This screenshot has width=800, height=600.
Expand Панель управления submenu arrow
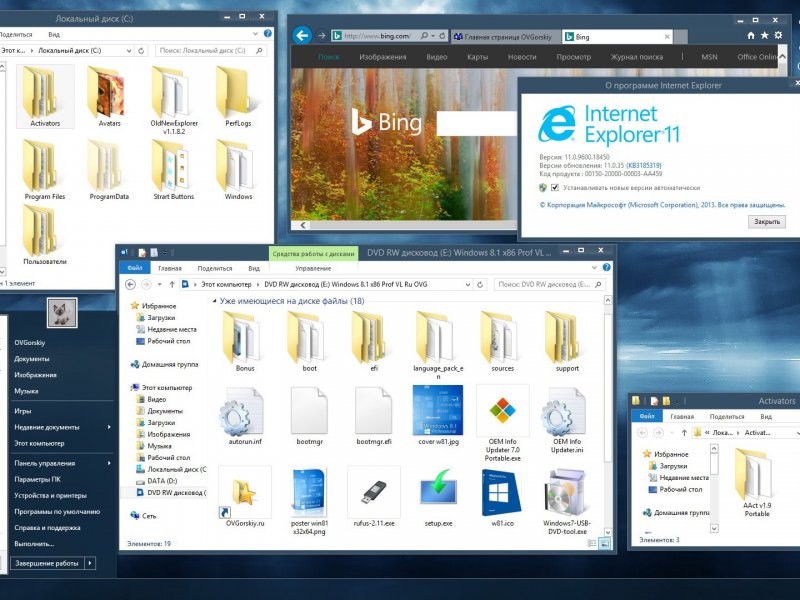click(x=109, y=463)
